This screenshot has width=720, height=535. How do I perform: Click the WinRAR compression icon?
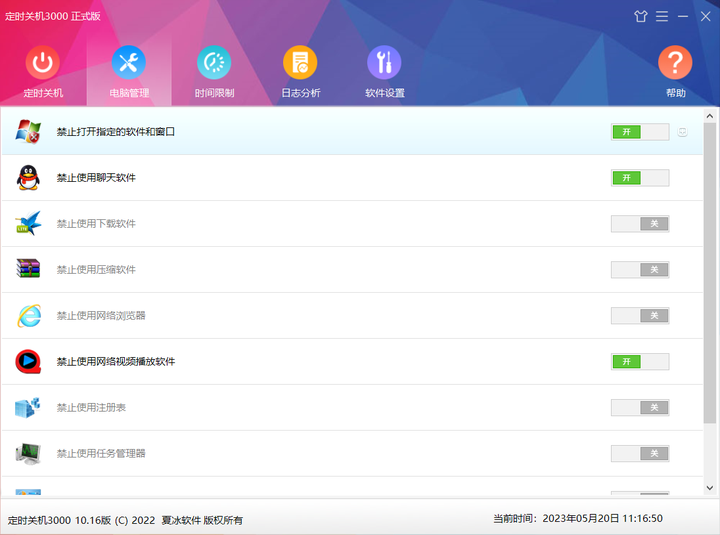point(28,269)
